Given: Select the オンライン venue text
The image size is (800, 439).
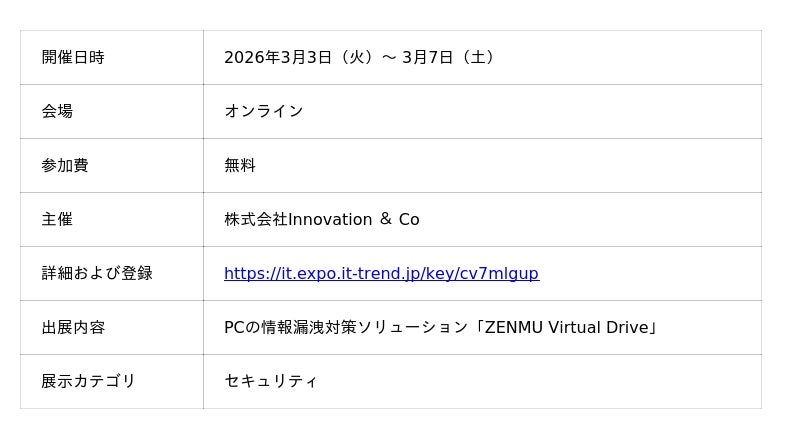Looking at the screenshot, I should click(x=264, y=111).
